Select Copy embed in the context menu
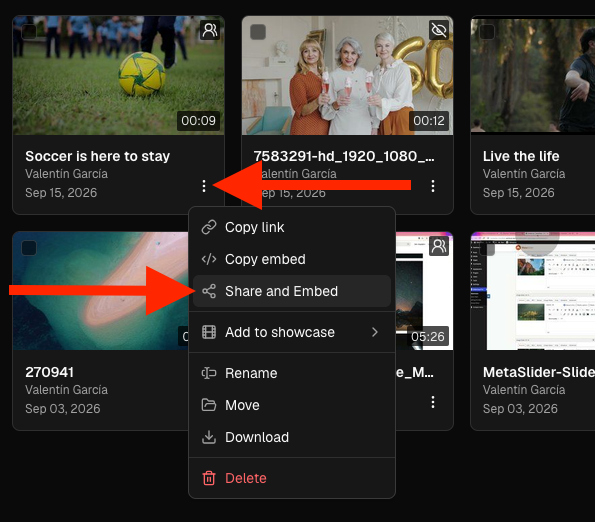Image resolution: width=595 pixels, height=522 pixels. (x=292, y=259)
